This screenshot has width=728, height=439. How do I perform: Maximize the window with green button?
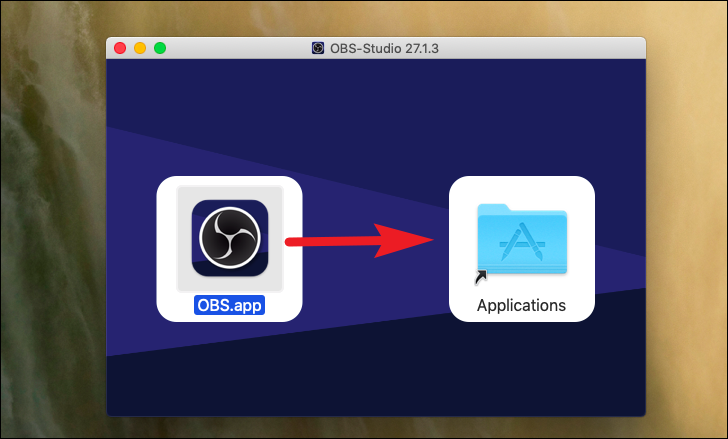160,48
